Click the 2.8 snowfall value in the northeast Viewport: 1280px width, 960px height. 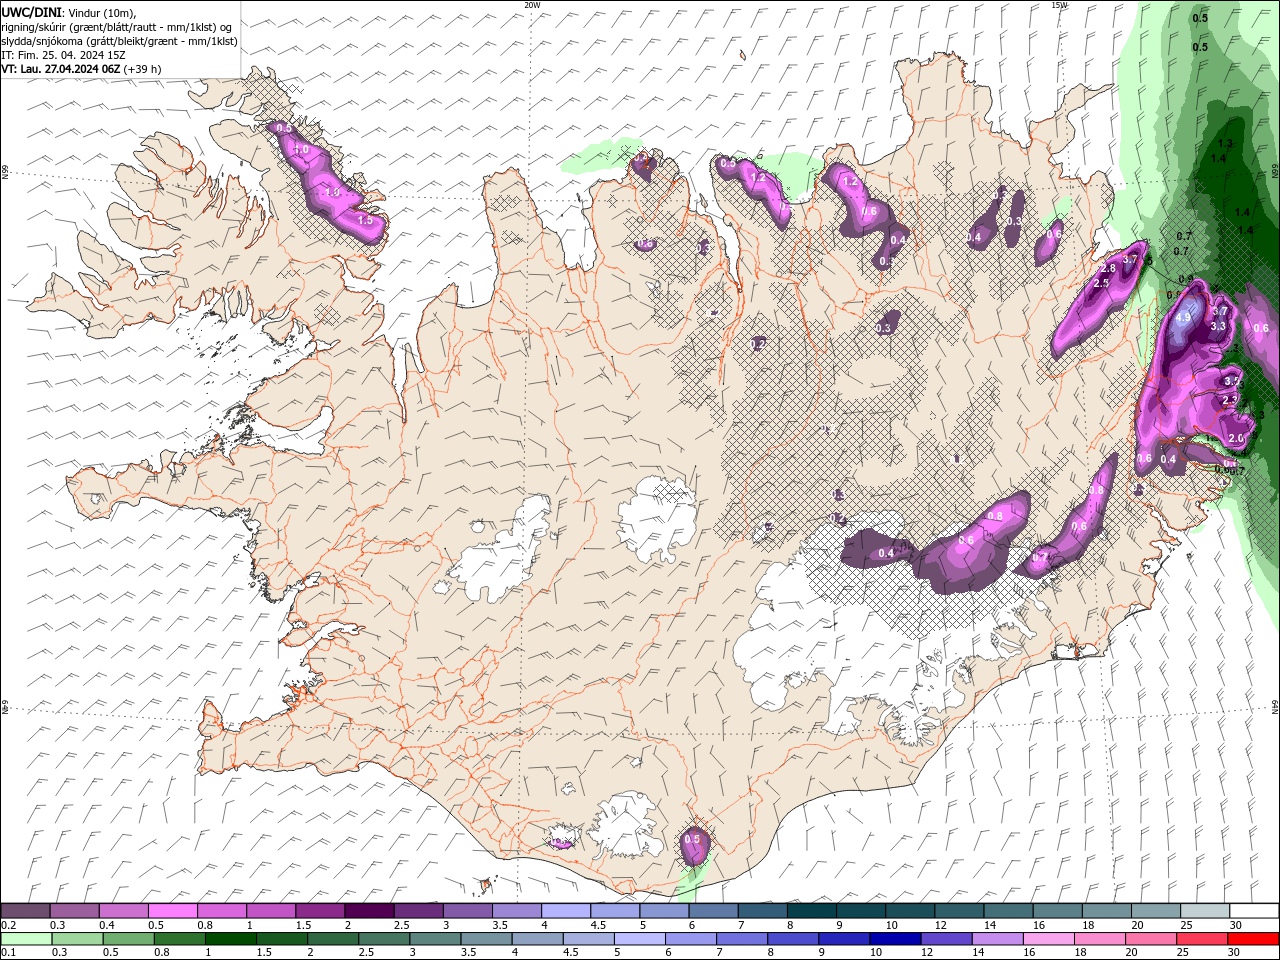point(1108,269)
